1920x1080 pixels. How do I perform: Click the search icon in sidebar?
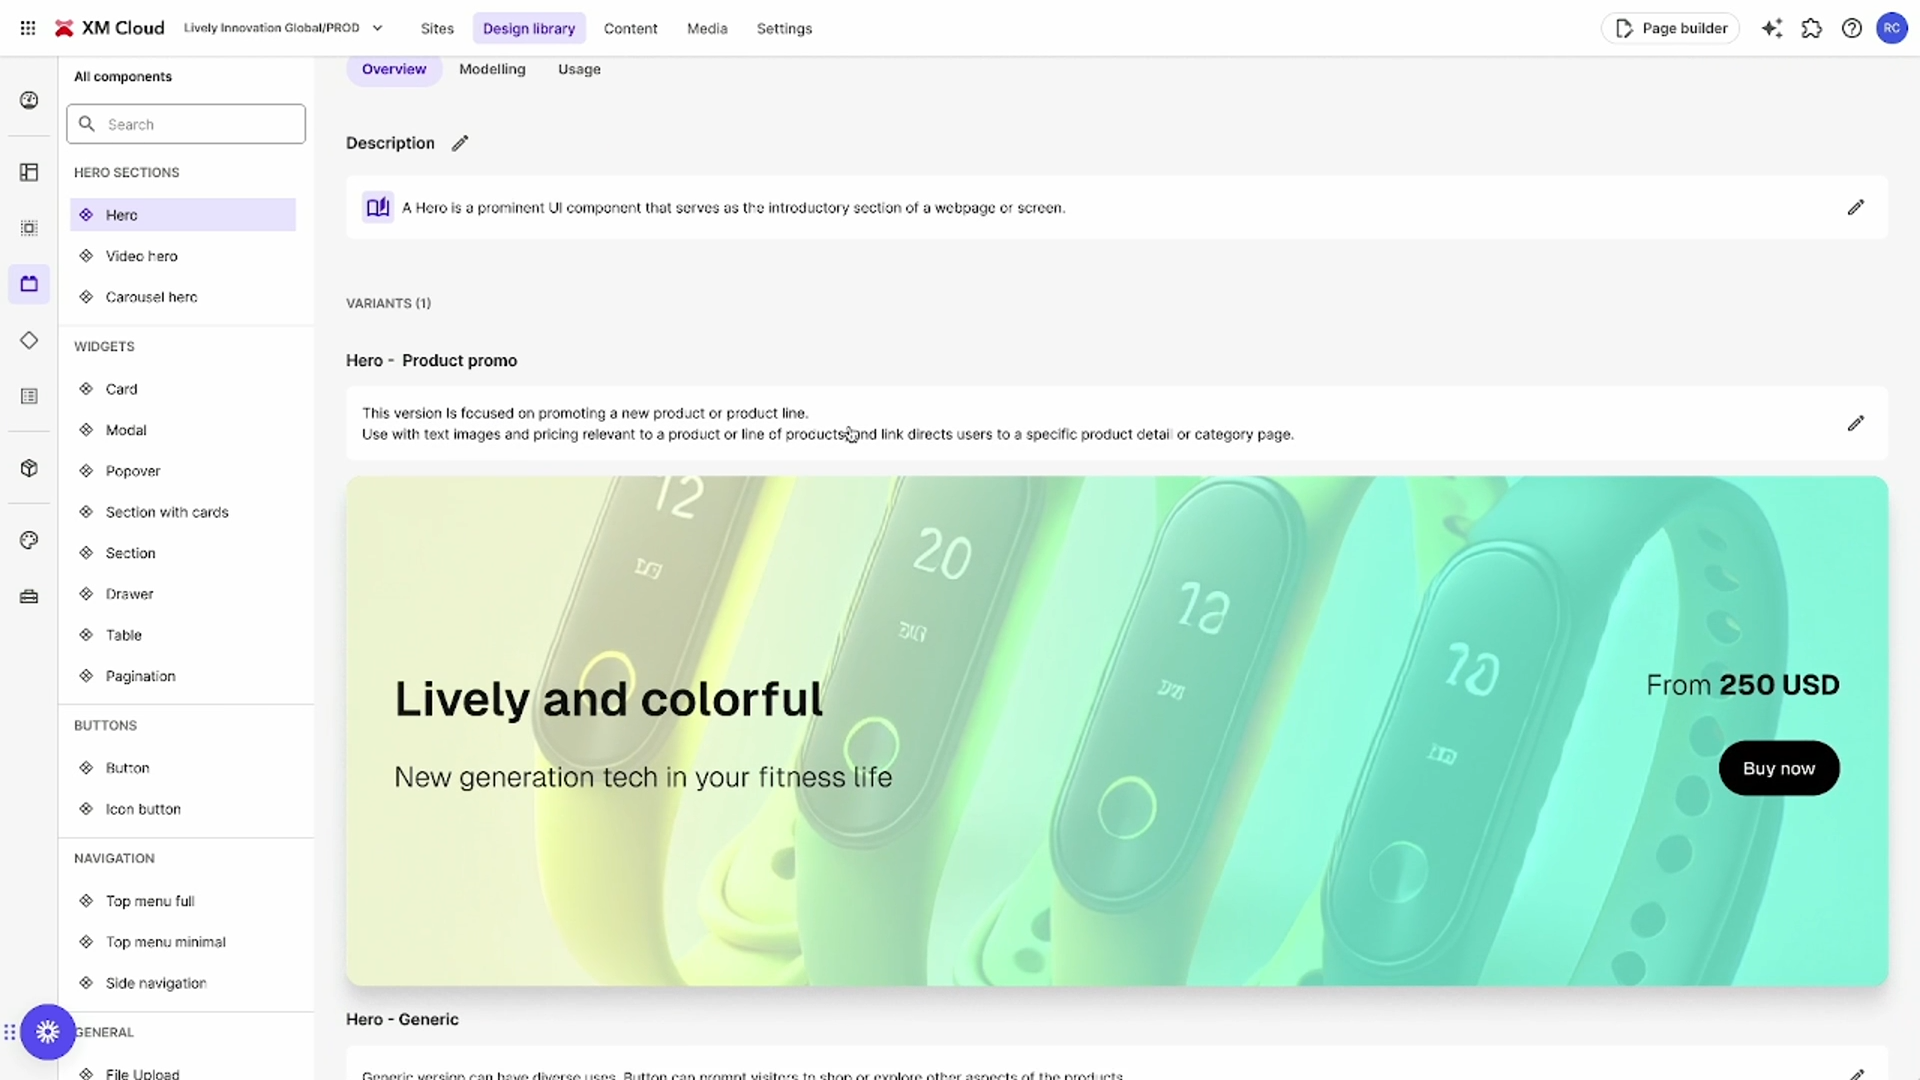[x=87, y=123]
